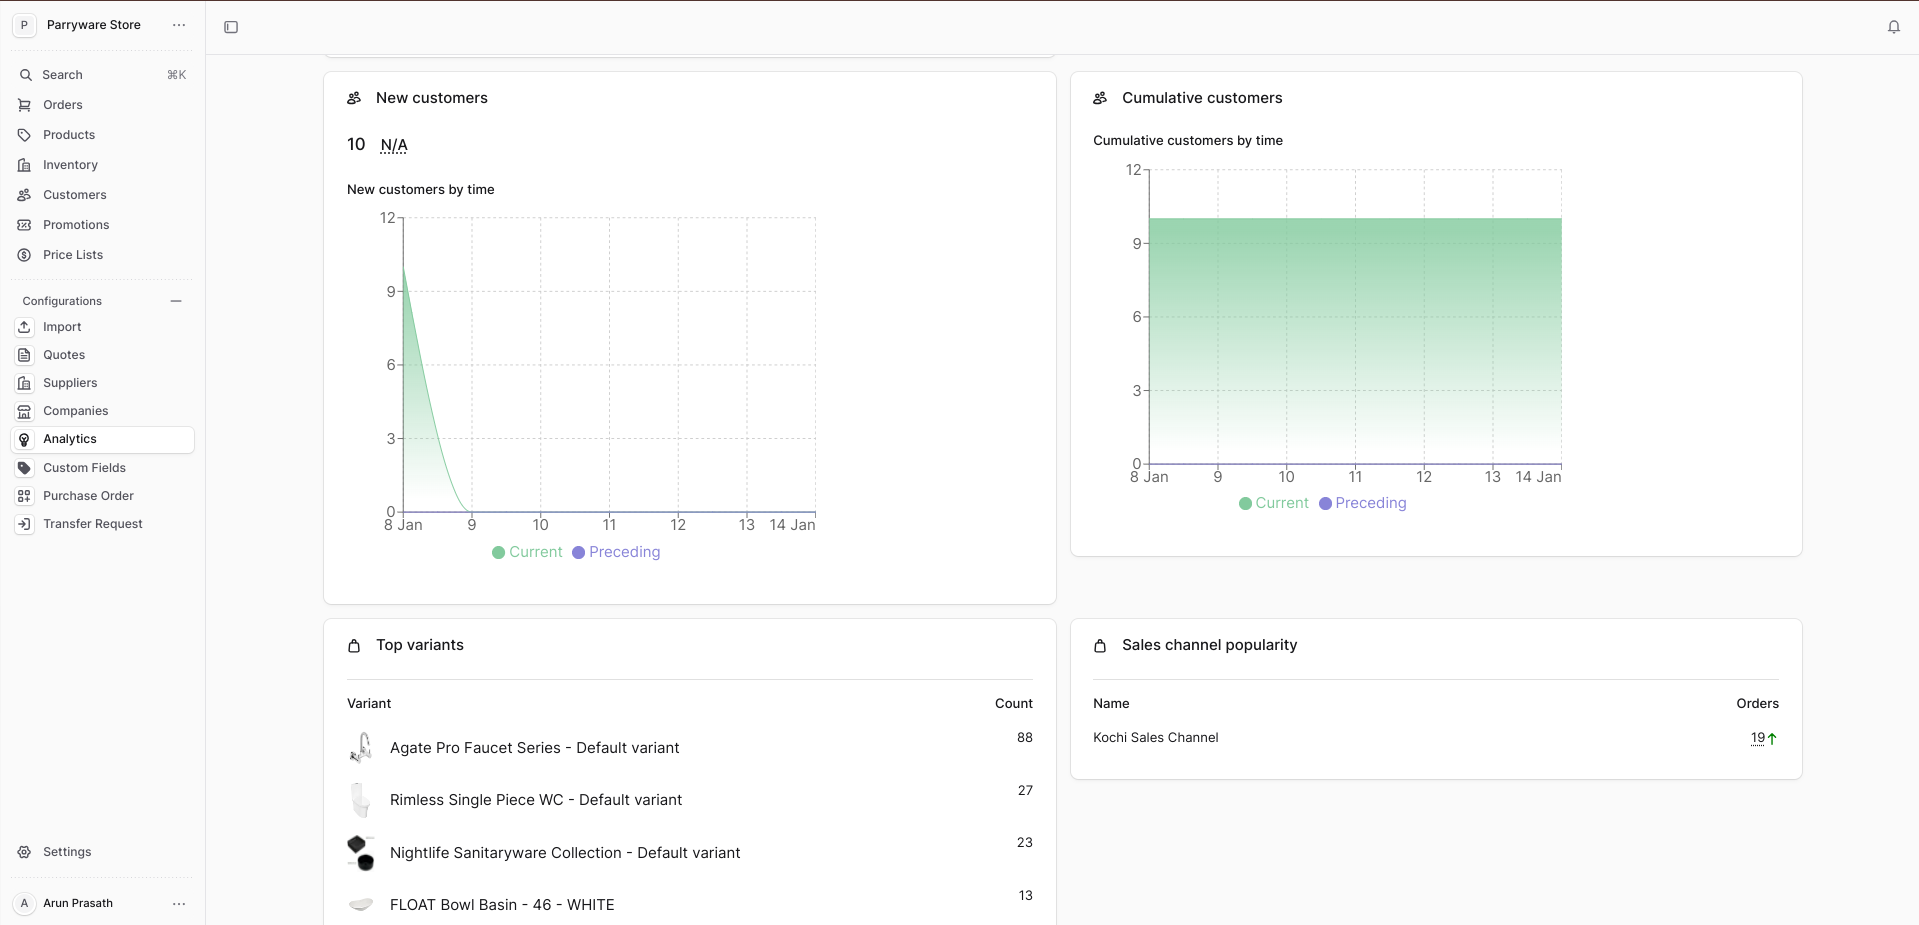1919x925 pixels.
Task: Toggle Current series in New customers legend
Action: click(527, 552)
